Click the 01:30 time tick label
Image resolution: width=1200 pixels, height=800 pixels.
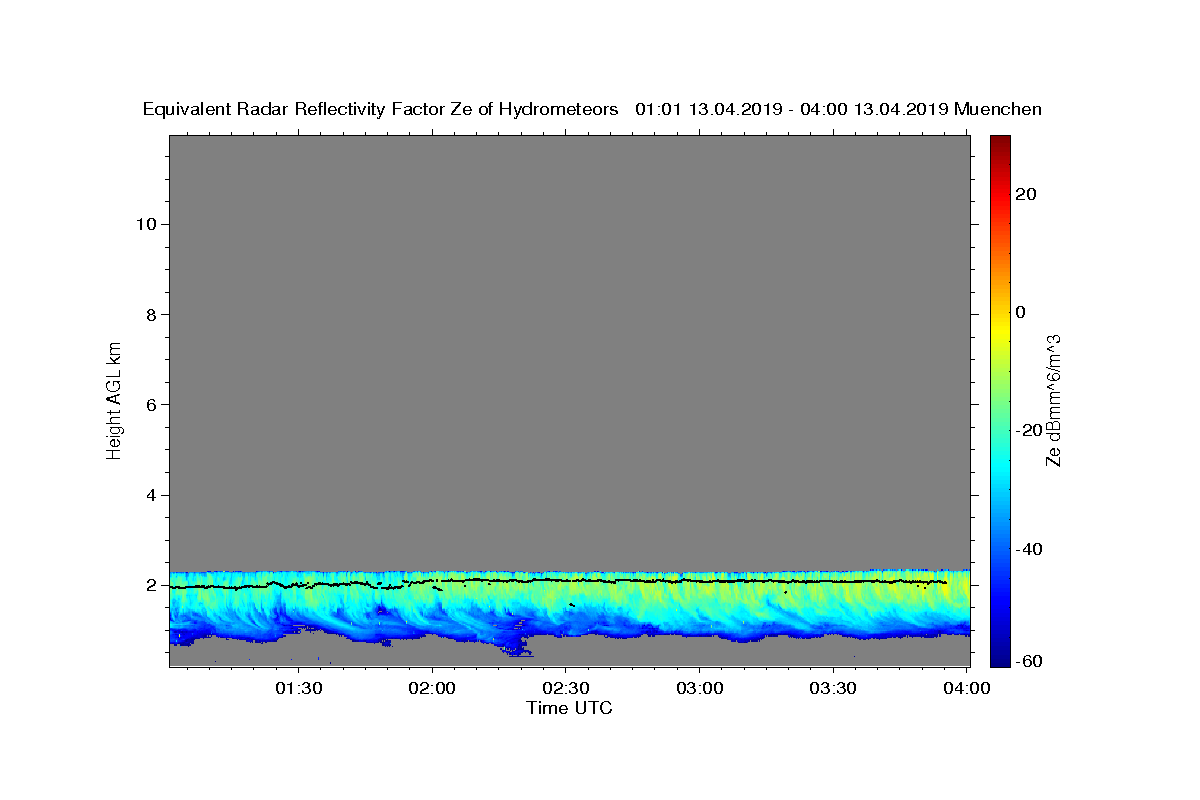coord(298,688)
